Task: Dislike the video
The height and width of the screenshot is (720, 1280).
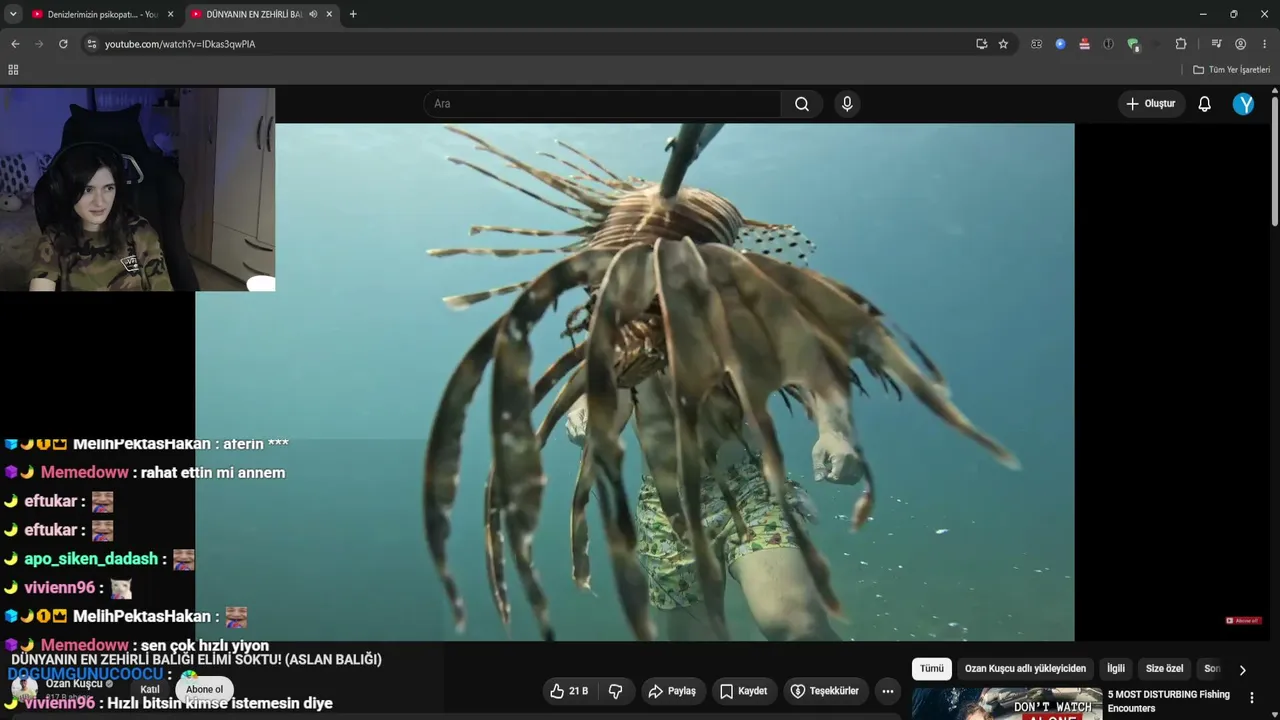Action: click(616, 691)
